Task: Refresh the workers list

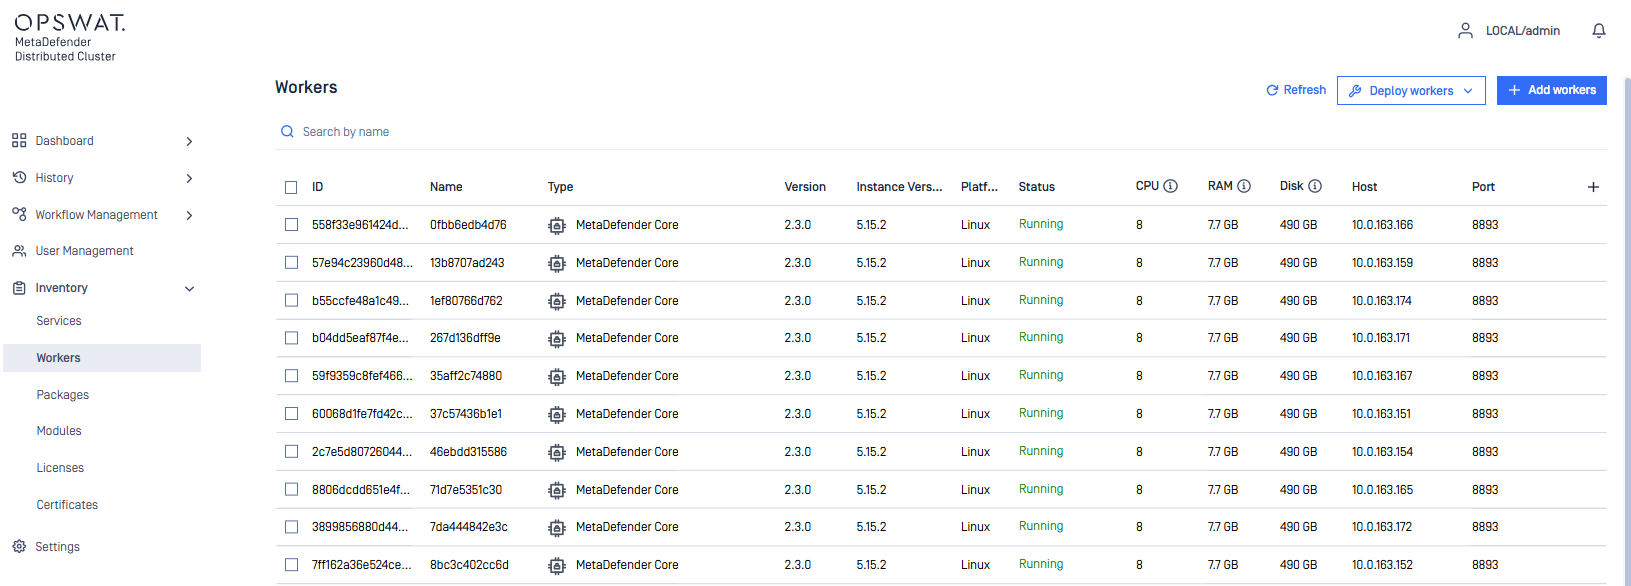Action: coord(1296,90)
